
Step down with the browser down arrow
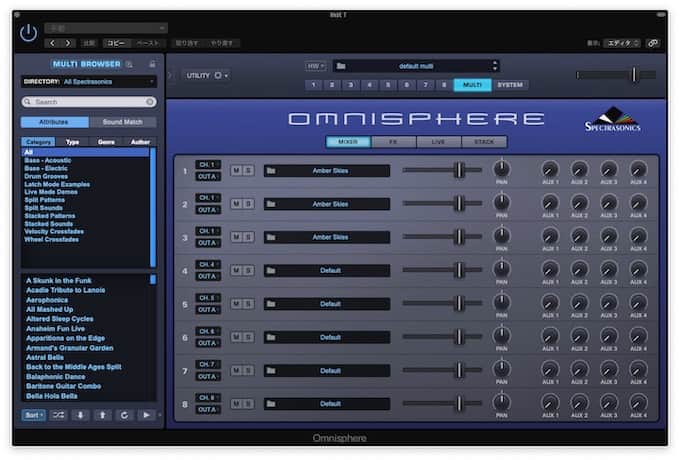point(80,415)
